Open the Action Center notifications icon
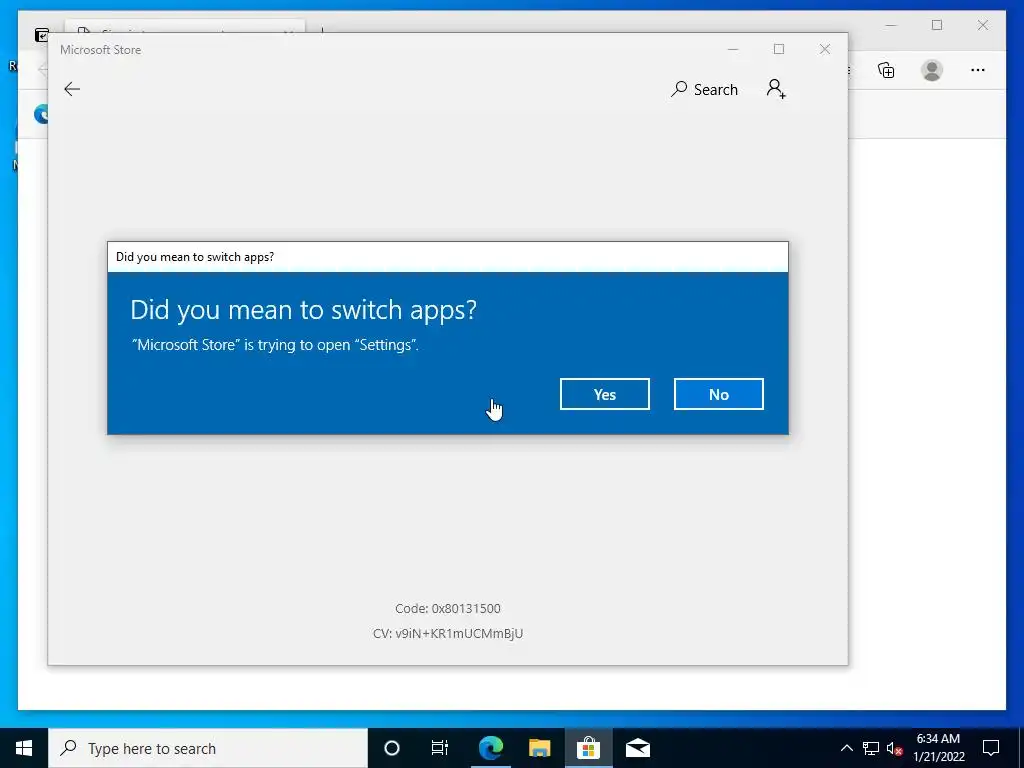1024x768 pixels. click(x=991, y=748)
